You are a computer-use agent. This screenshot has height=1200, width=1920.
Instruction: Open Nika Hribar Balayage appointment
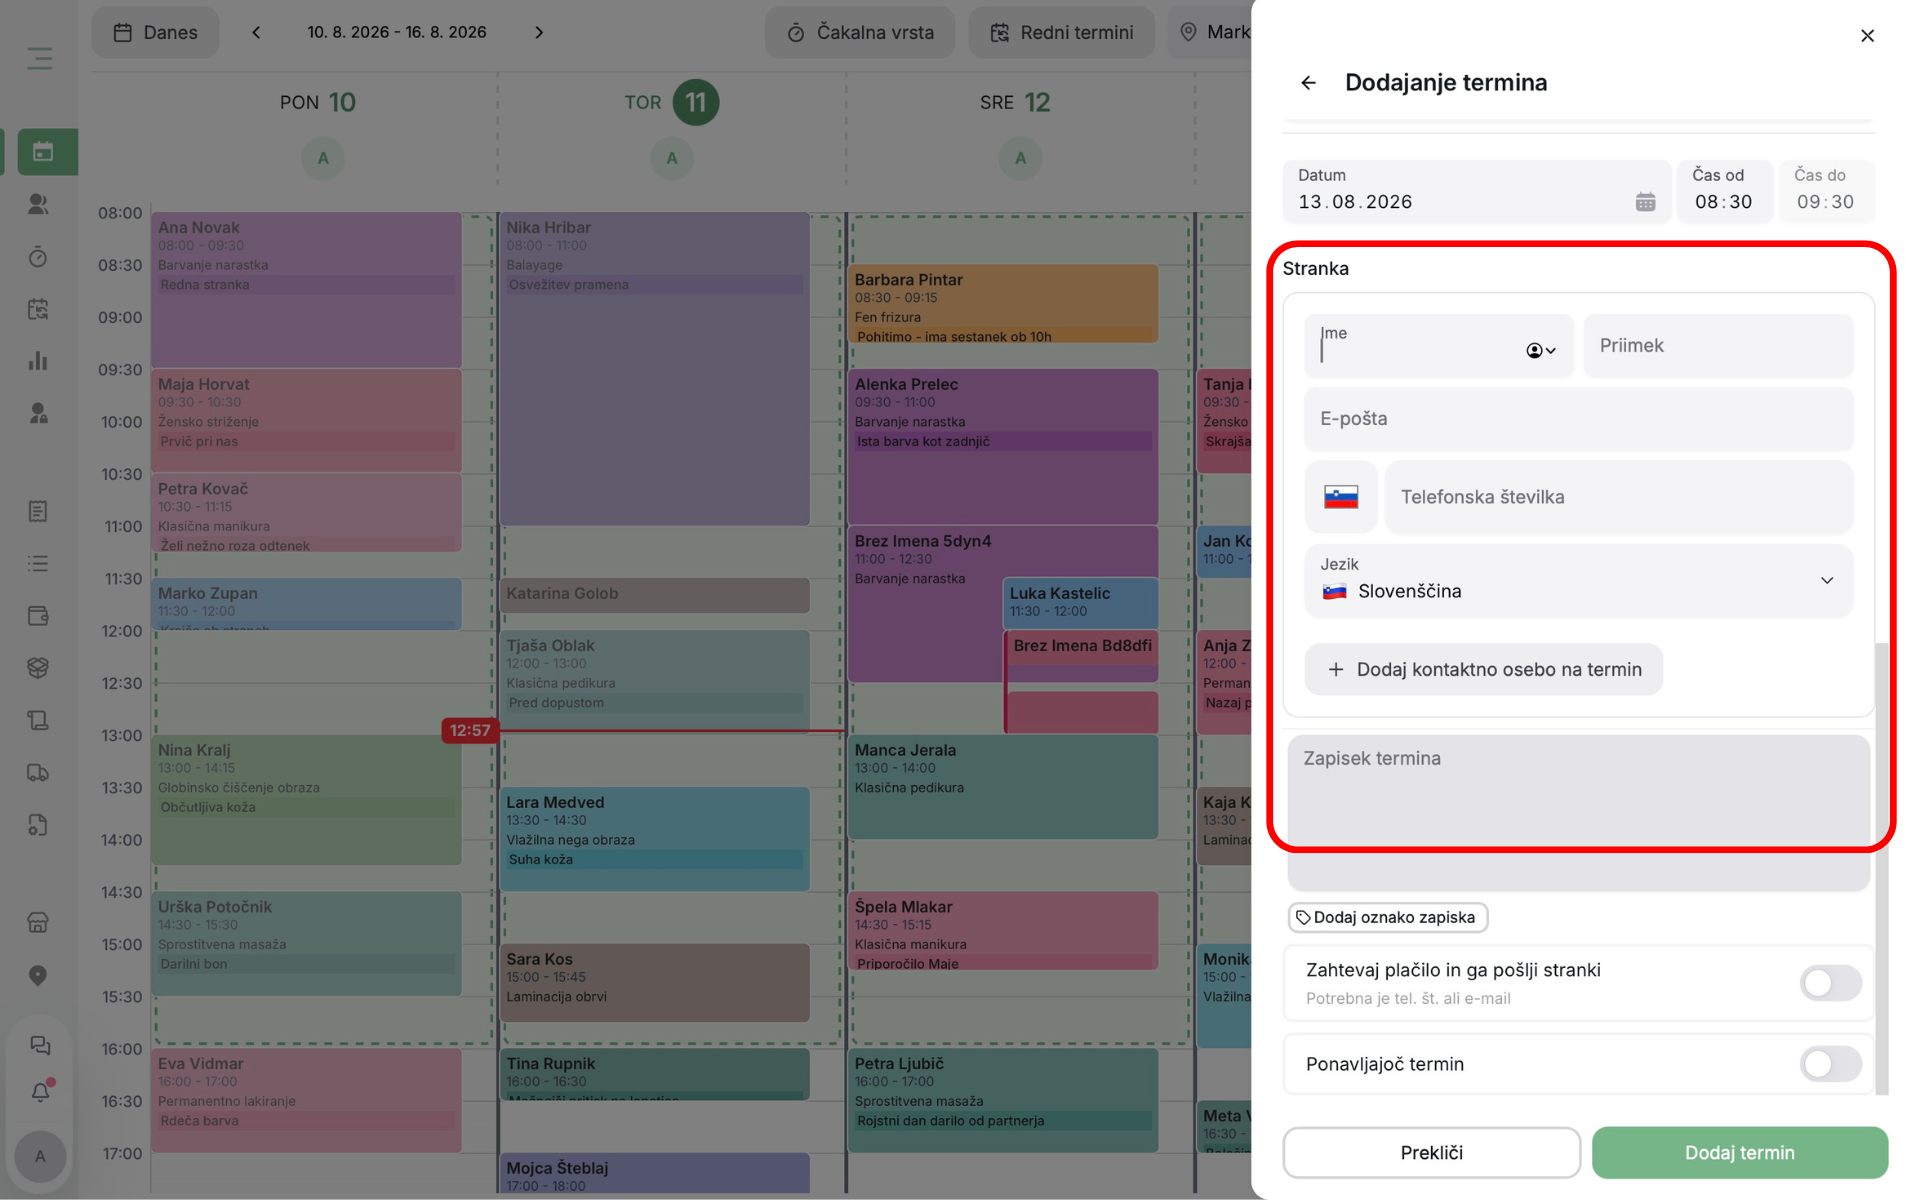[654, 368]
